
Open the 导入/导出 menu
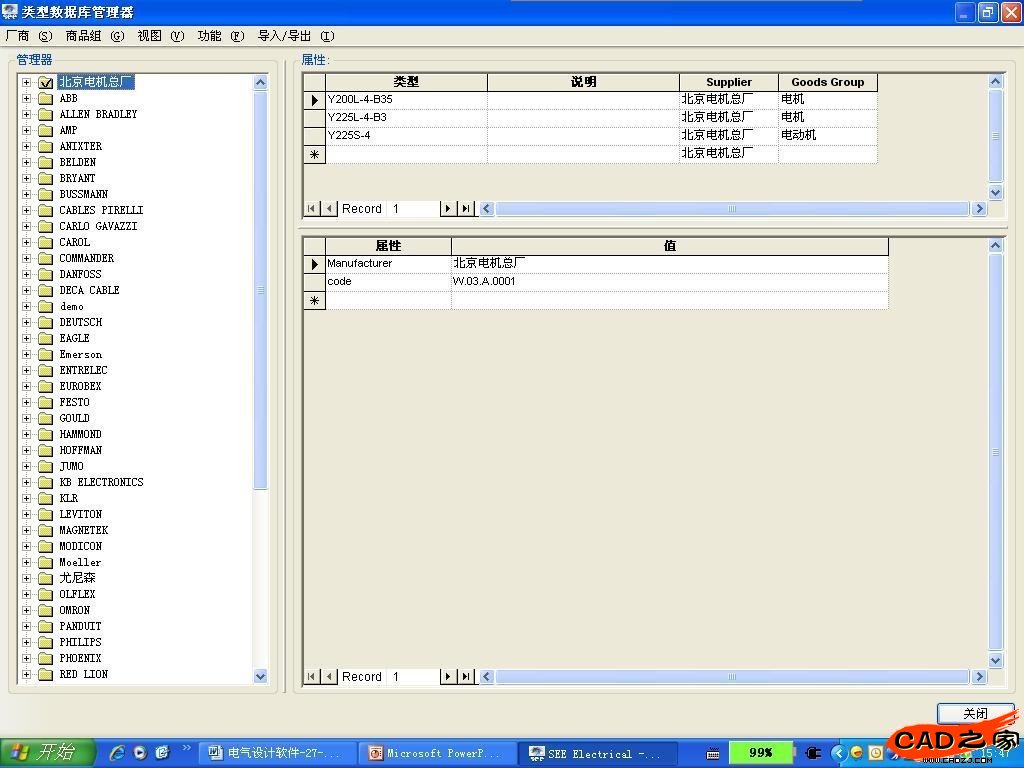pos(296,36)
